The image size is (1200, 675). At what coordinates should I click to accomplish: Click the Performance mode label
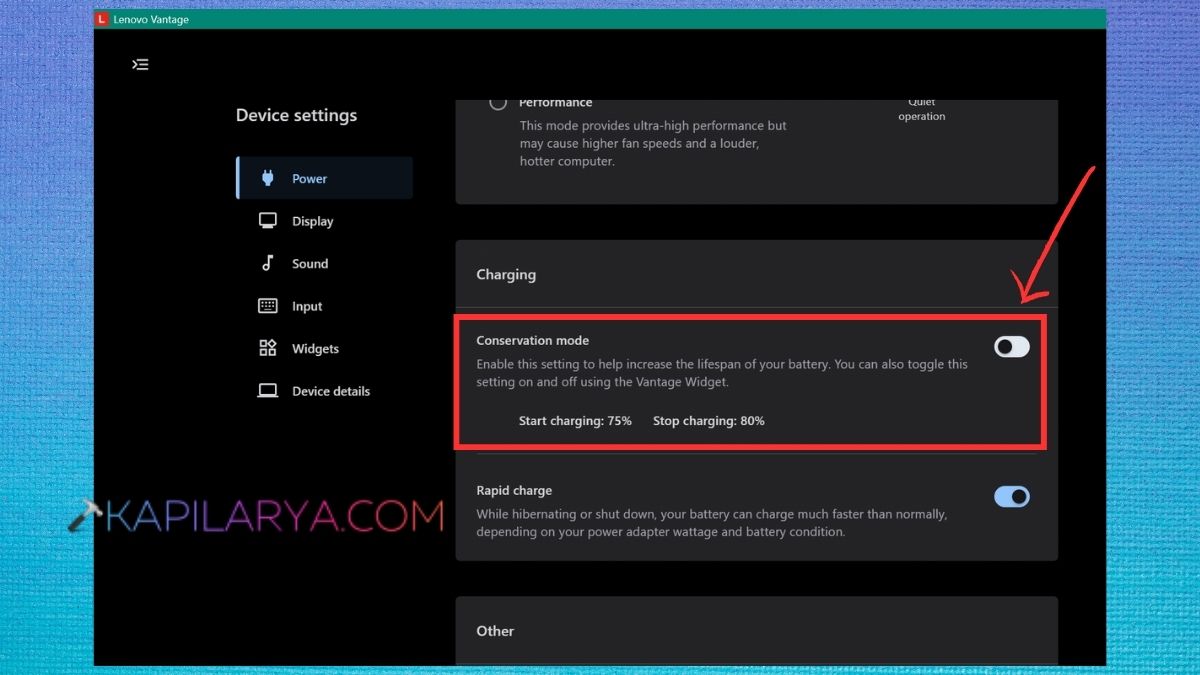click(555, 102)
